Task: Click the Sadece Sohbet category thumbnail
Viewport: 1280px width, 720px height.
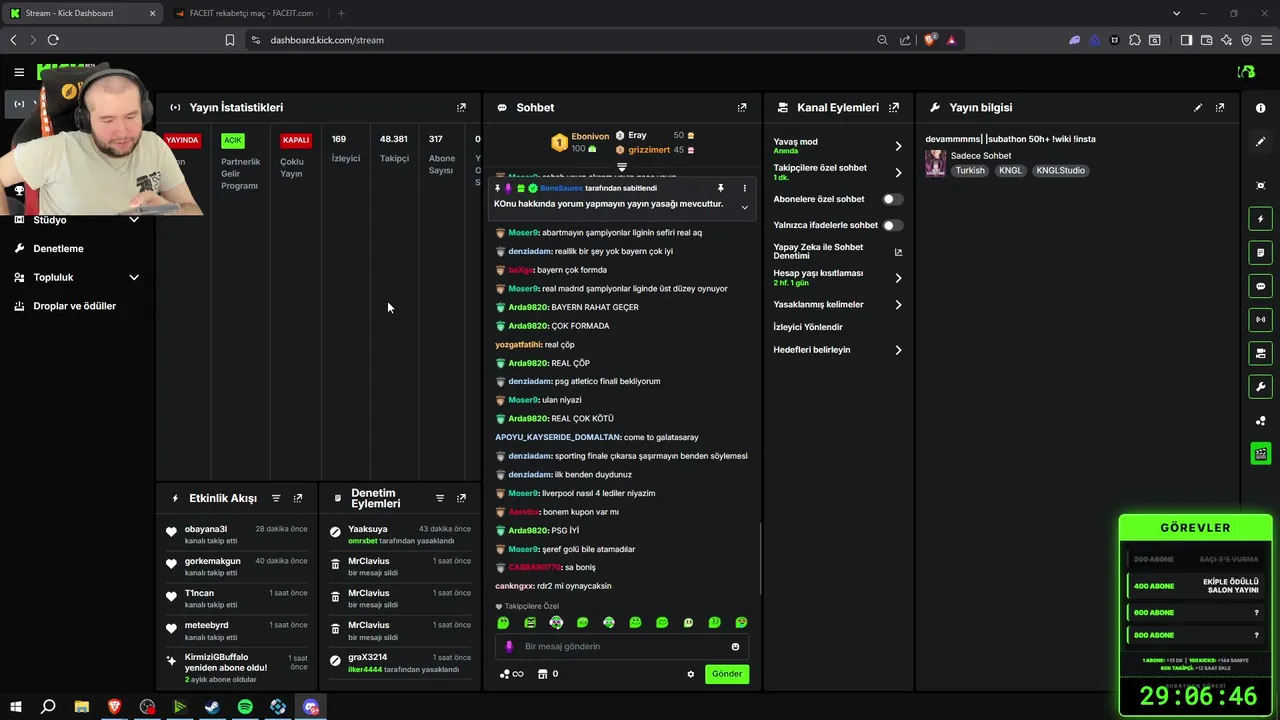Action: pyautogui.click(x=936, y=163)
